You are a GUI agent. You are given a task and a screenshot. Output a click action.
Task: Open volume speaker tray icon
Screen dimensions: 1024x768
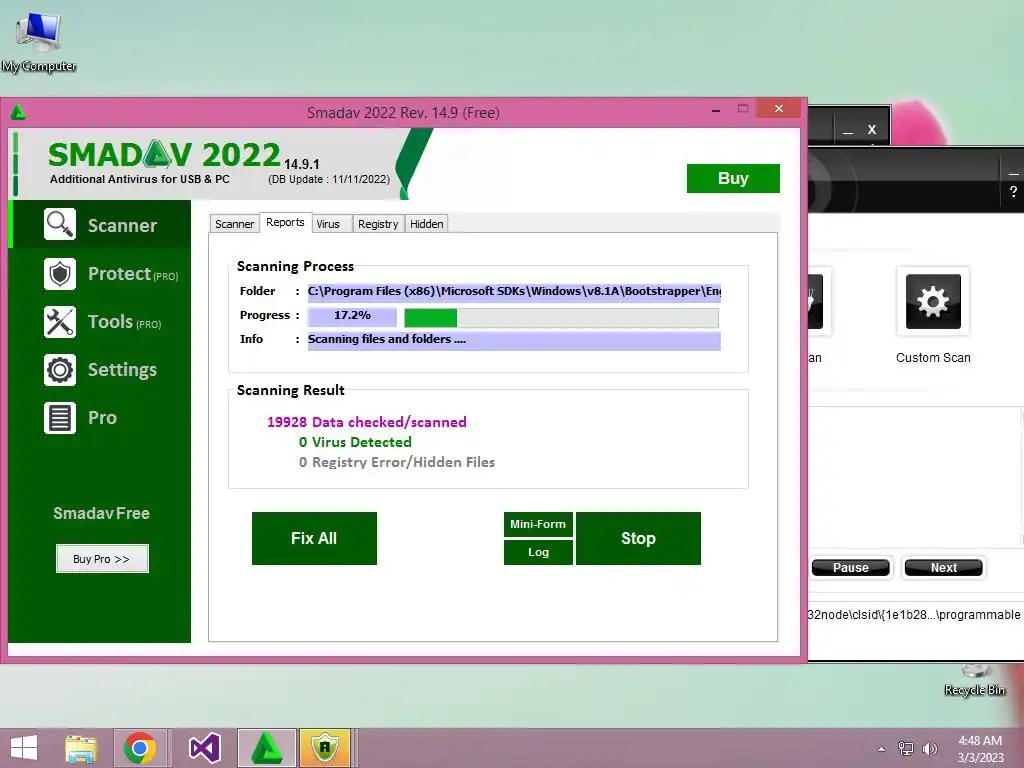(x=929, y=749)
